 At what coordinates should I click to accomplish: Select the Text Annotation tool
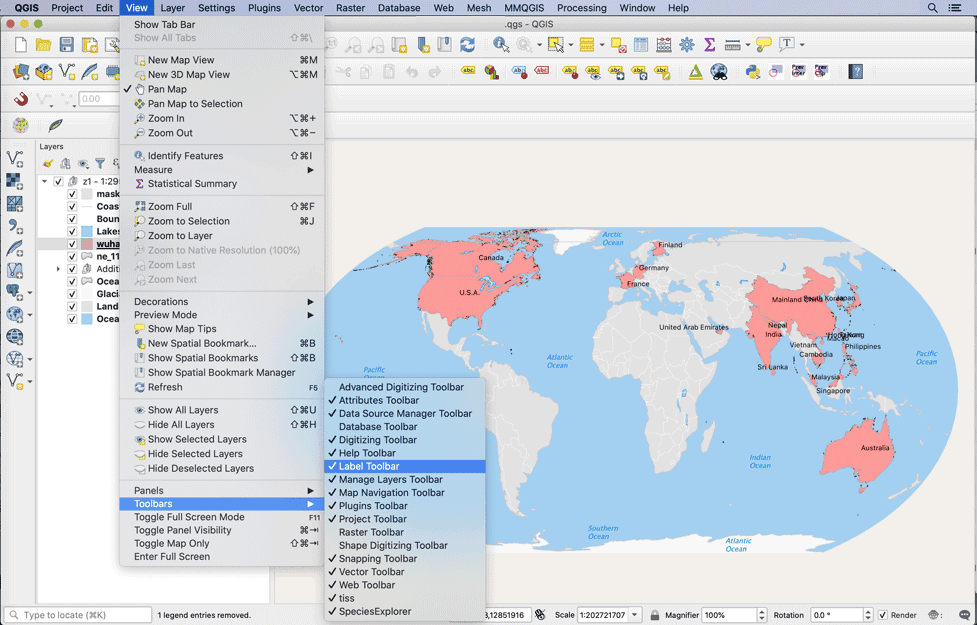pos(787,44)
